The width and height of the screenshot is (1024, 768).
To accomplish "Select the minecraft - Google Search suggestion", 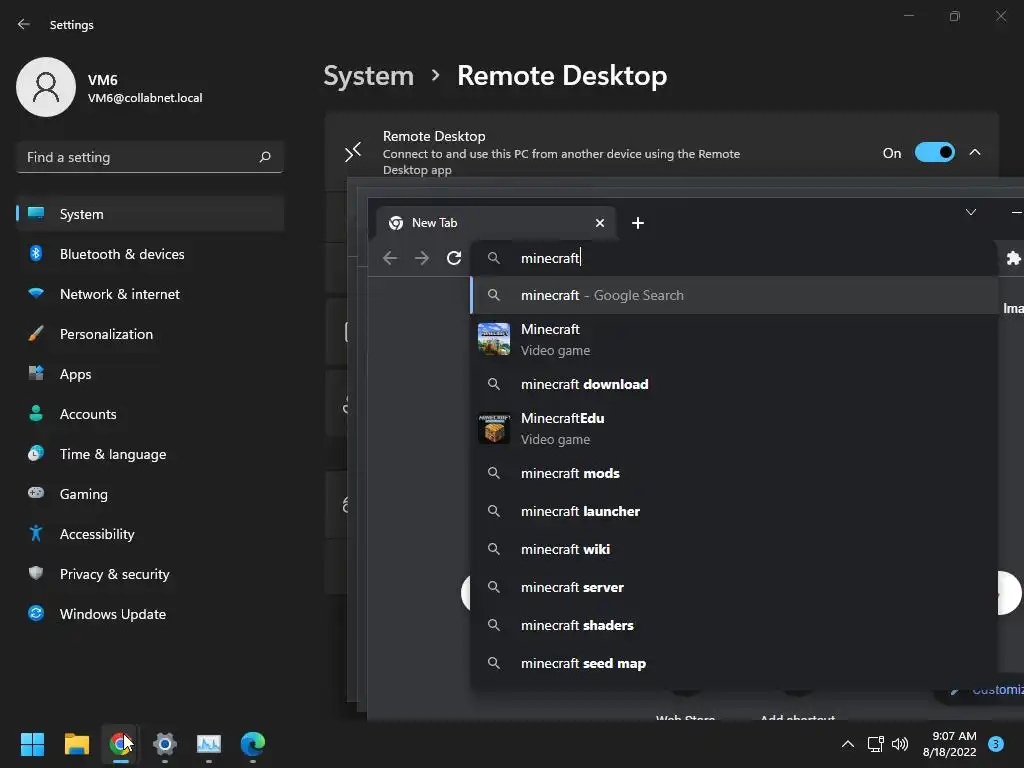I will 734,295.
